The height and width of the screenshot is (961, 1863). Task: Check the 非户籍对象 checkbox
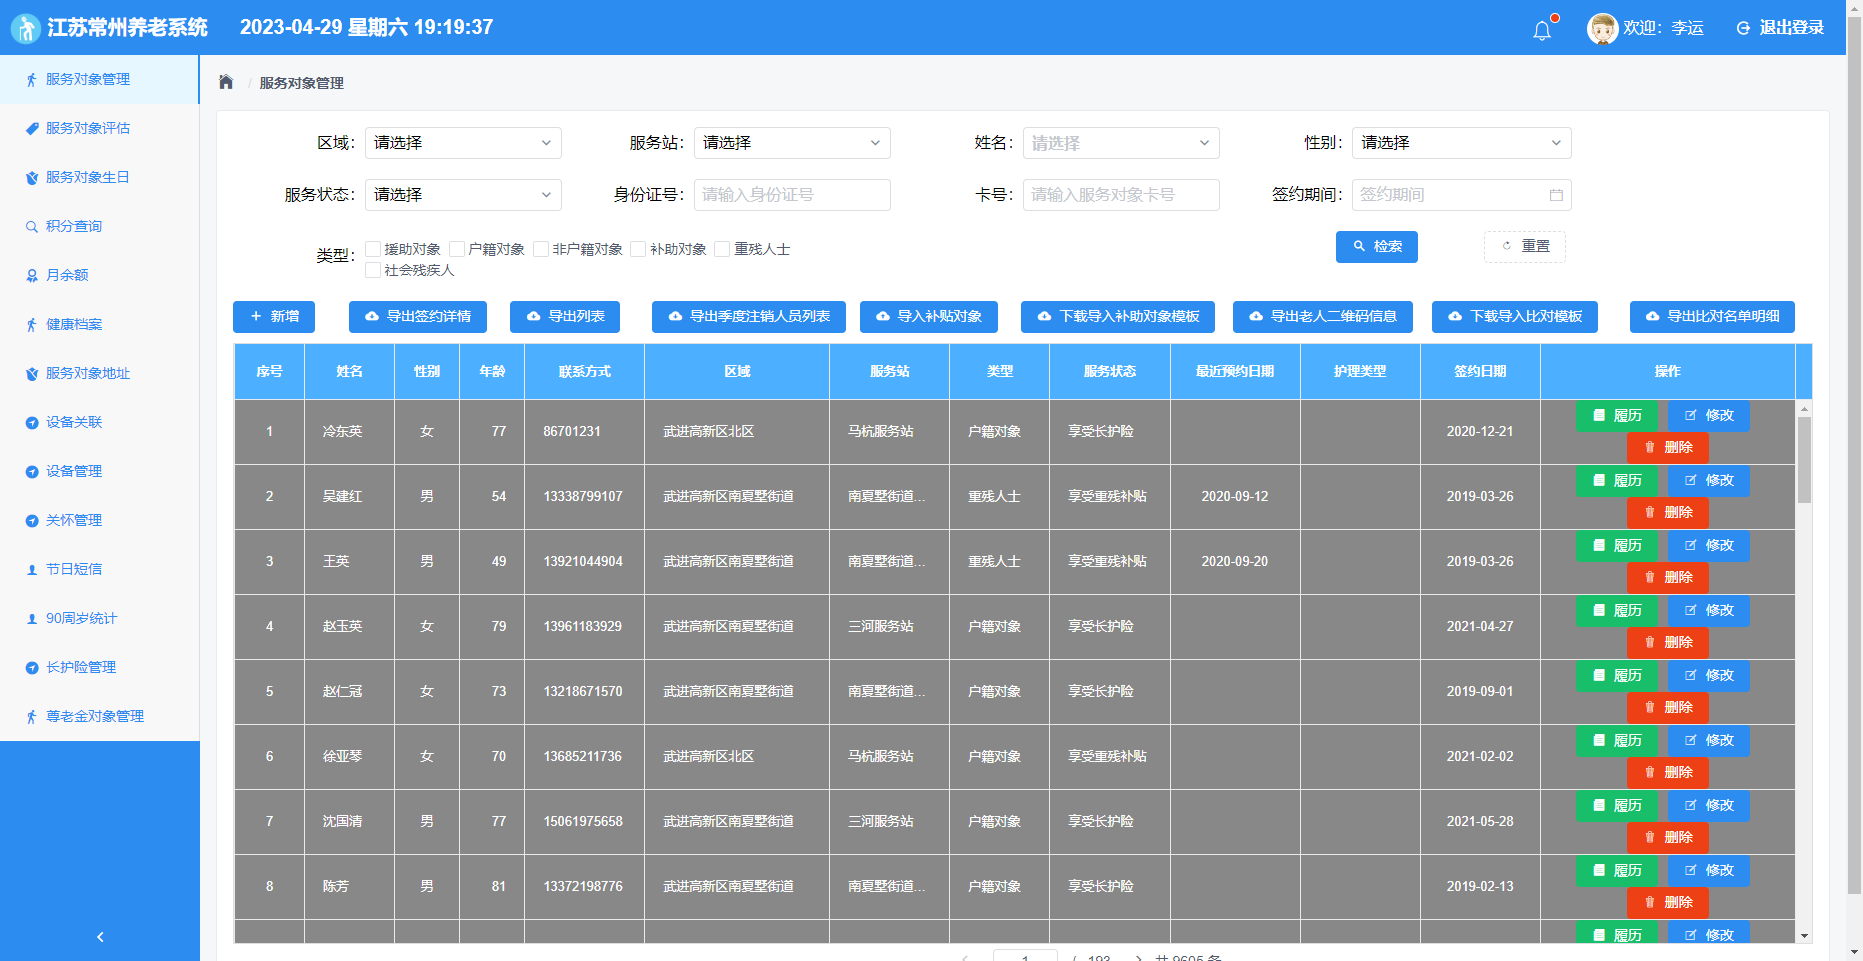tap(541, 249)
